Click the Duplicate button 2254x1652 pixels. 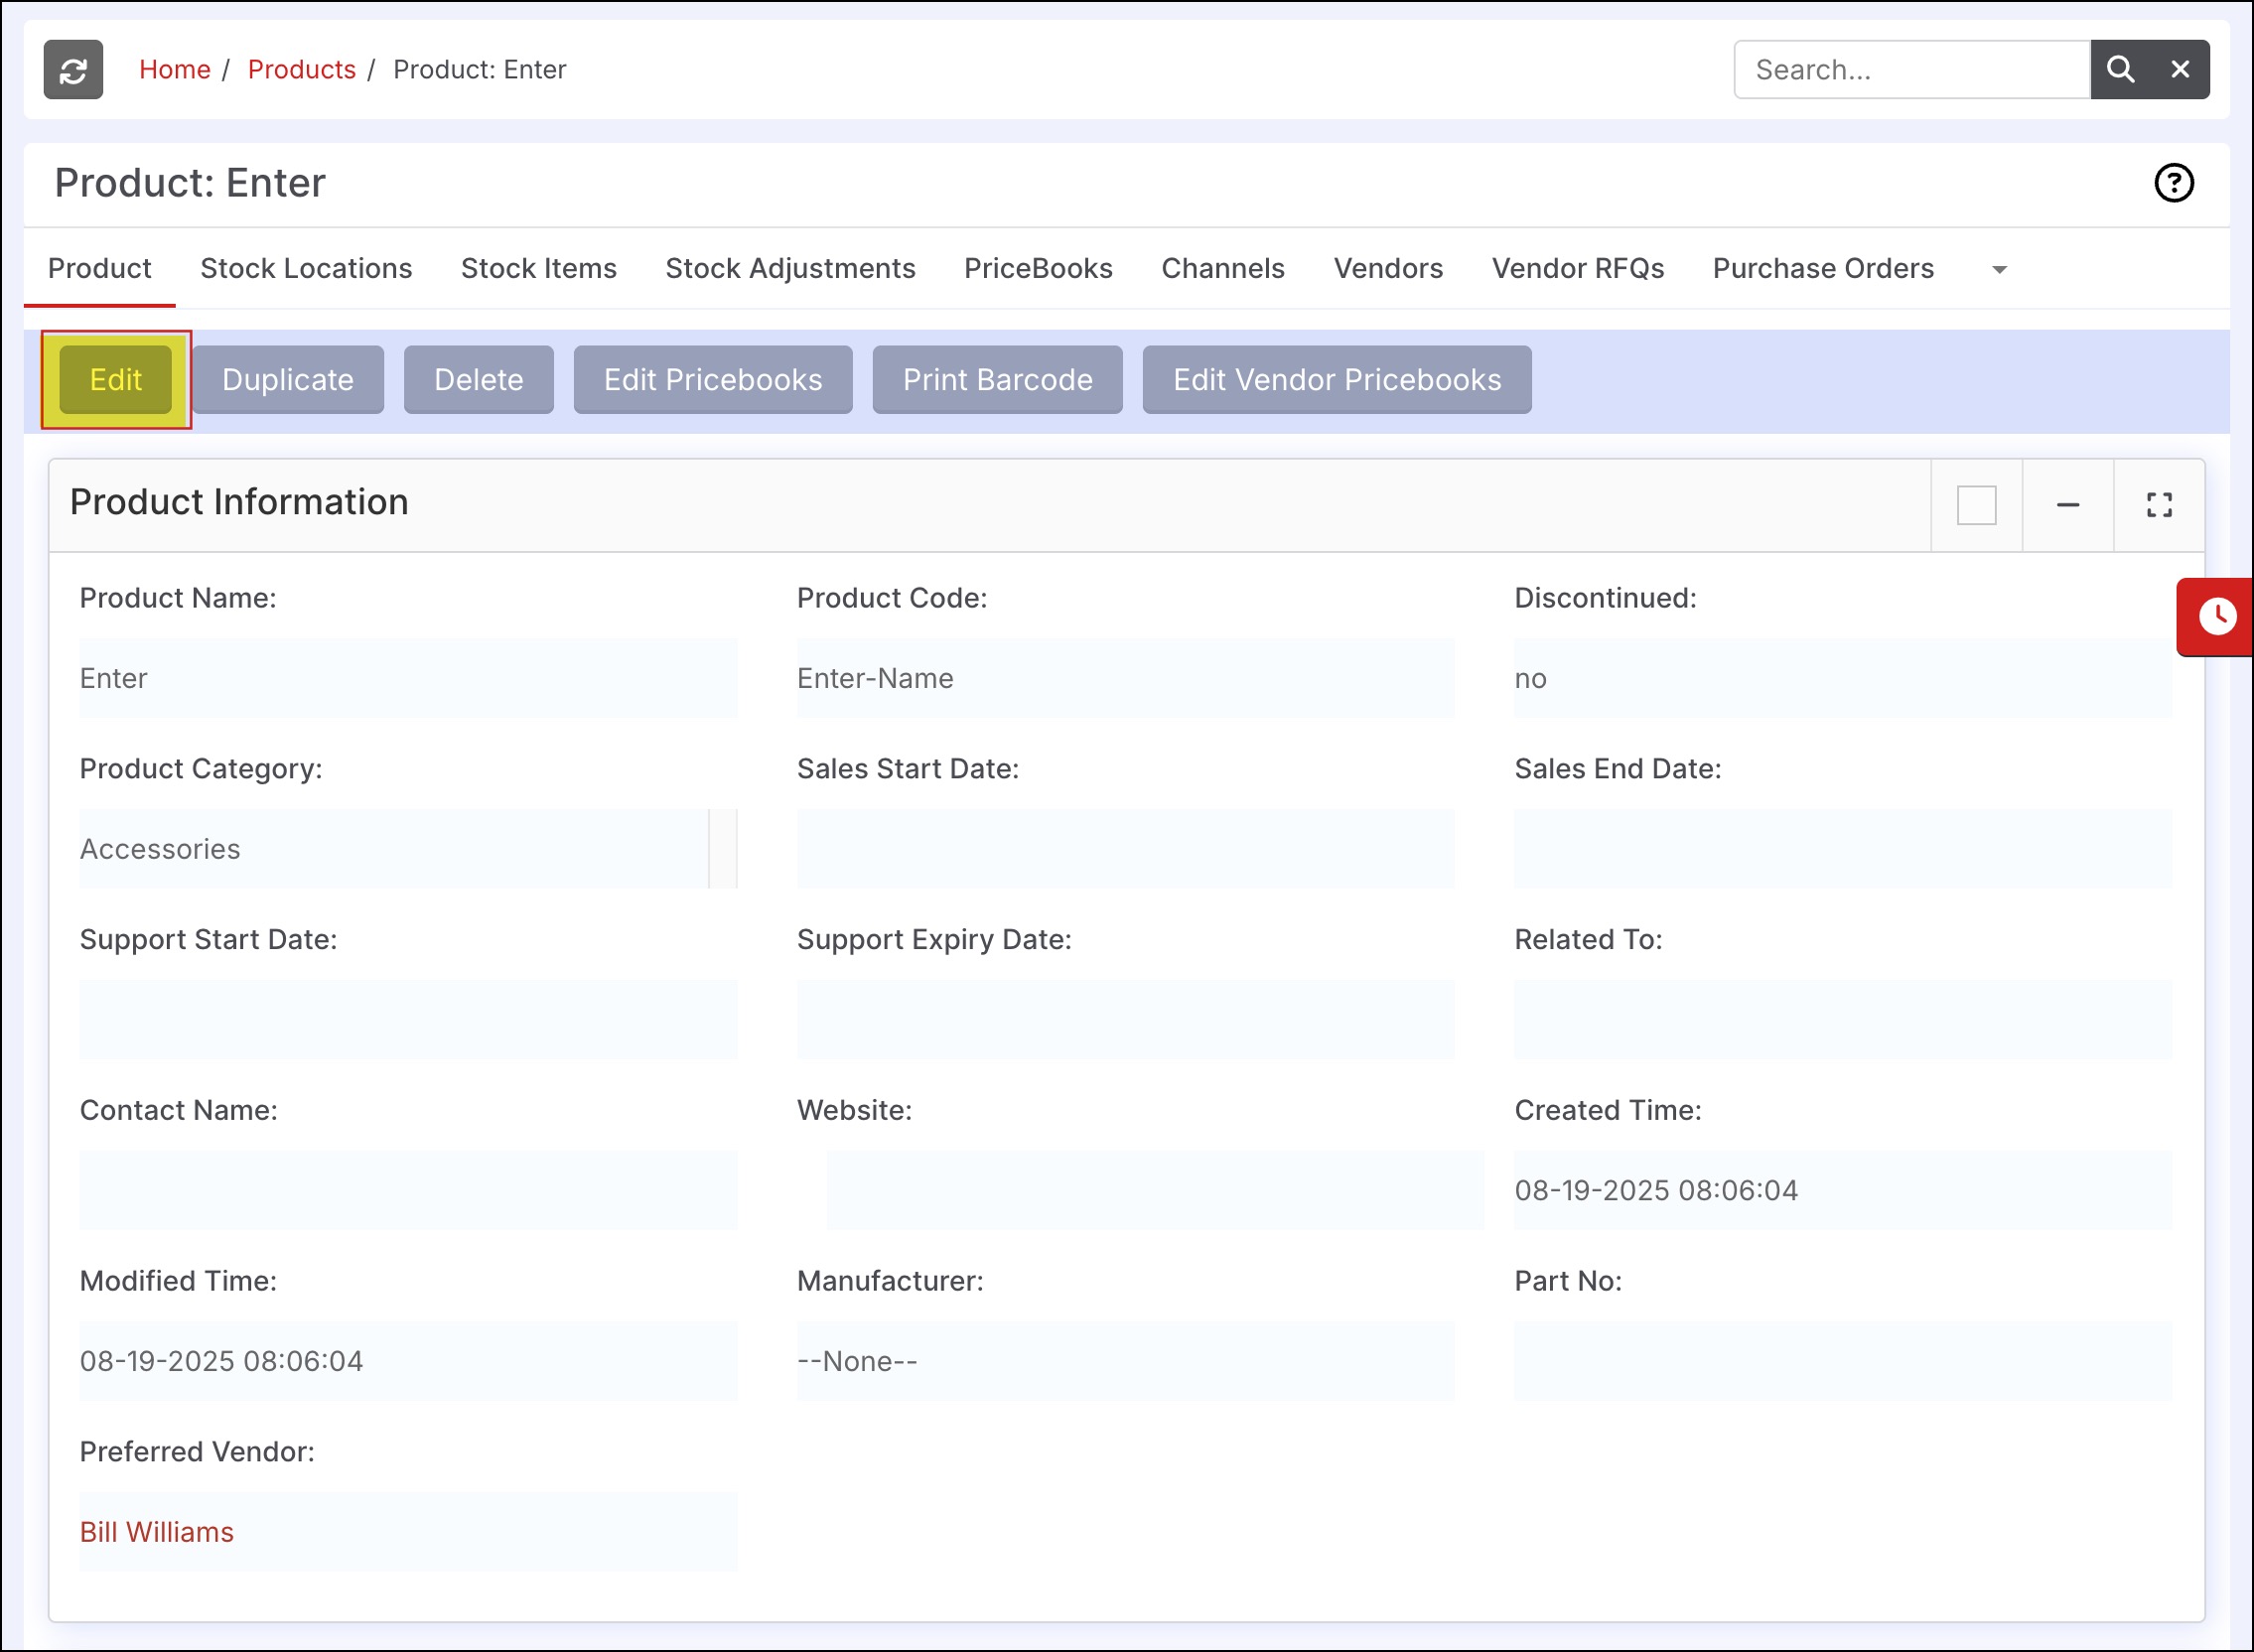[x=288, y=380]
